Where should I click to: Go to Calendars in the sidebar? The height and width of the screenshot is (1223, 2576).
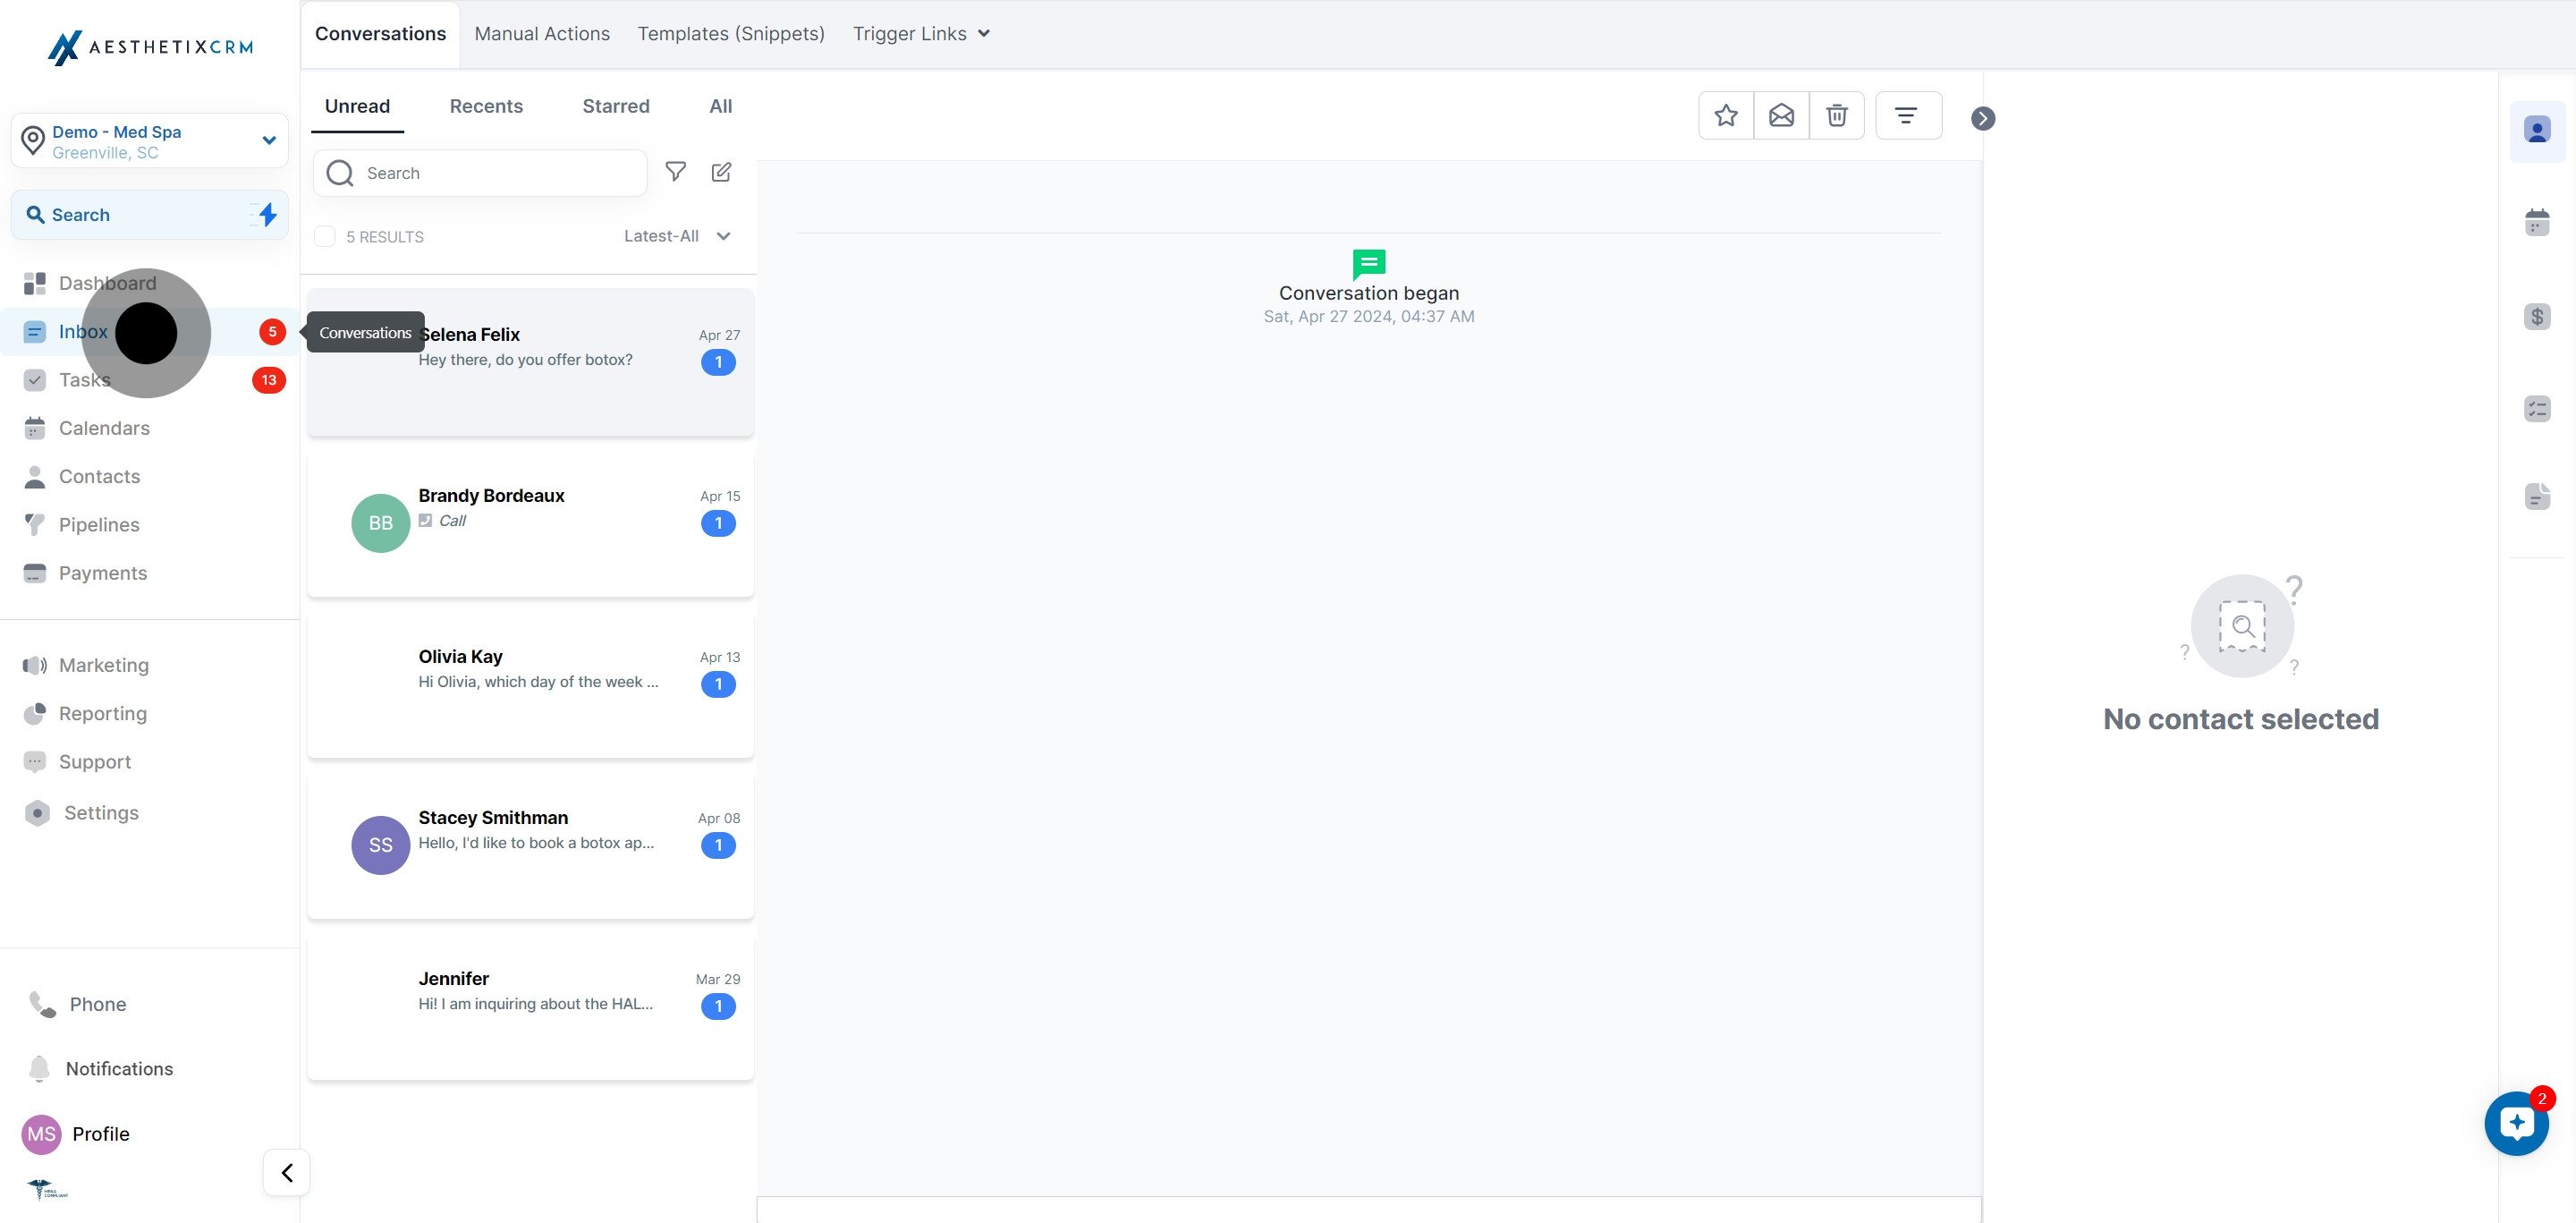[x=104, y=428]
